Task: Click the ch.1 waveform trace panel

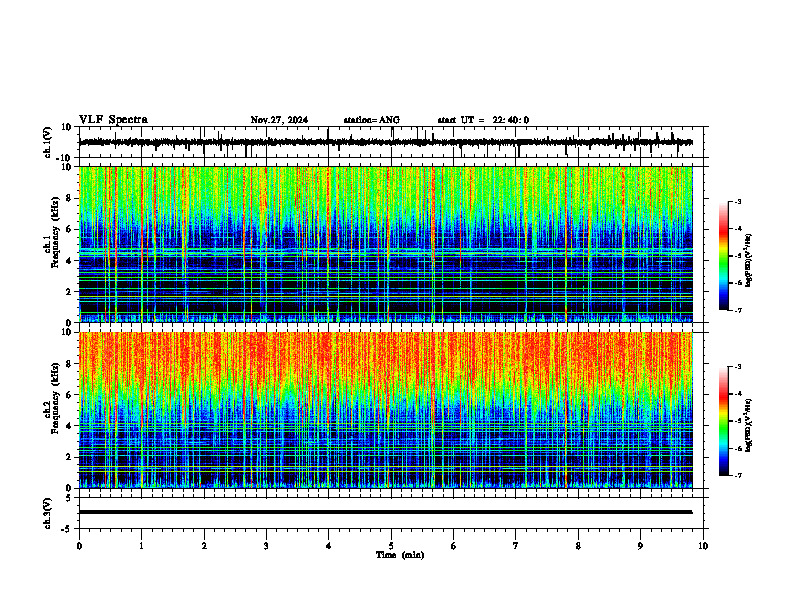Action: [x=393, y=142]
